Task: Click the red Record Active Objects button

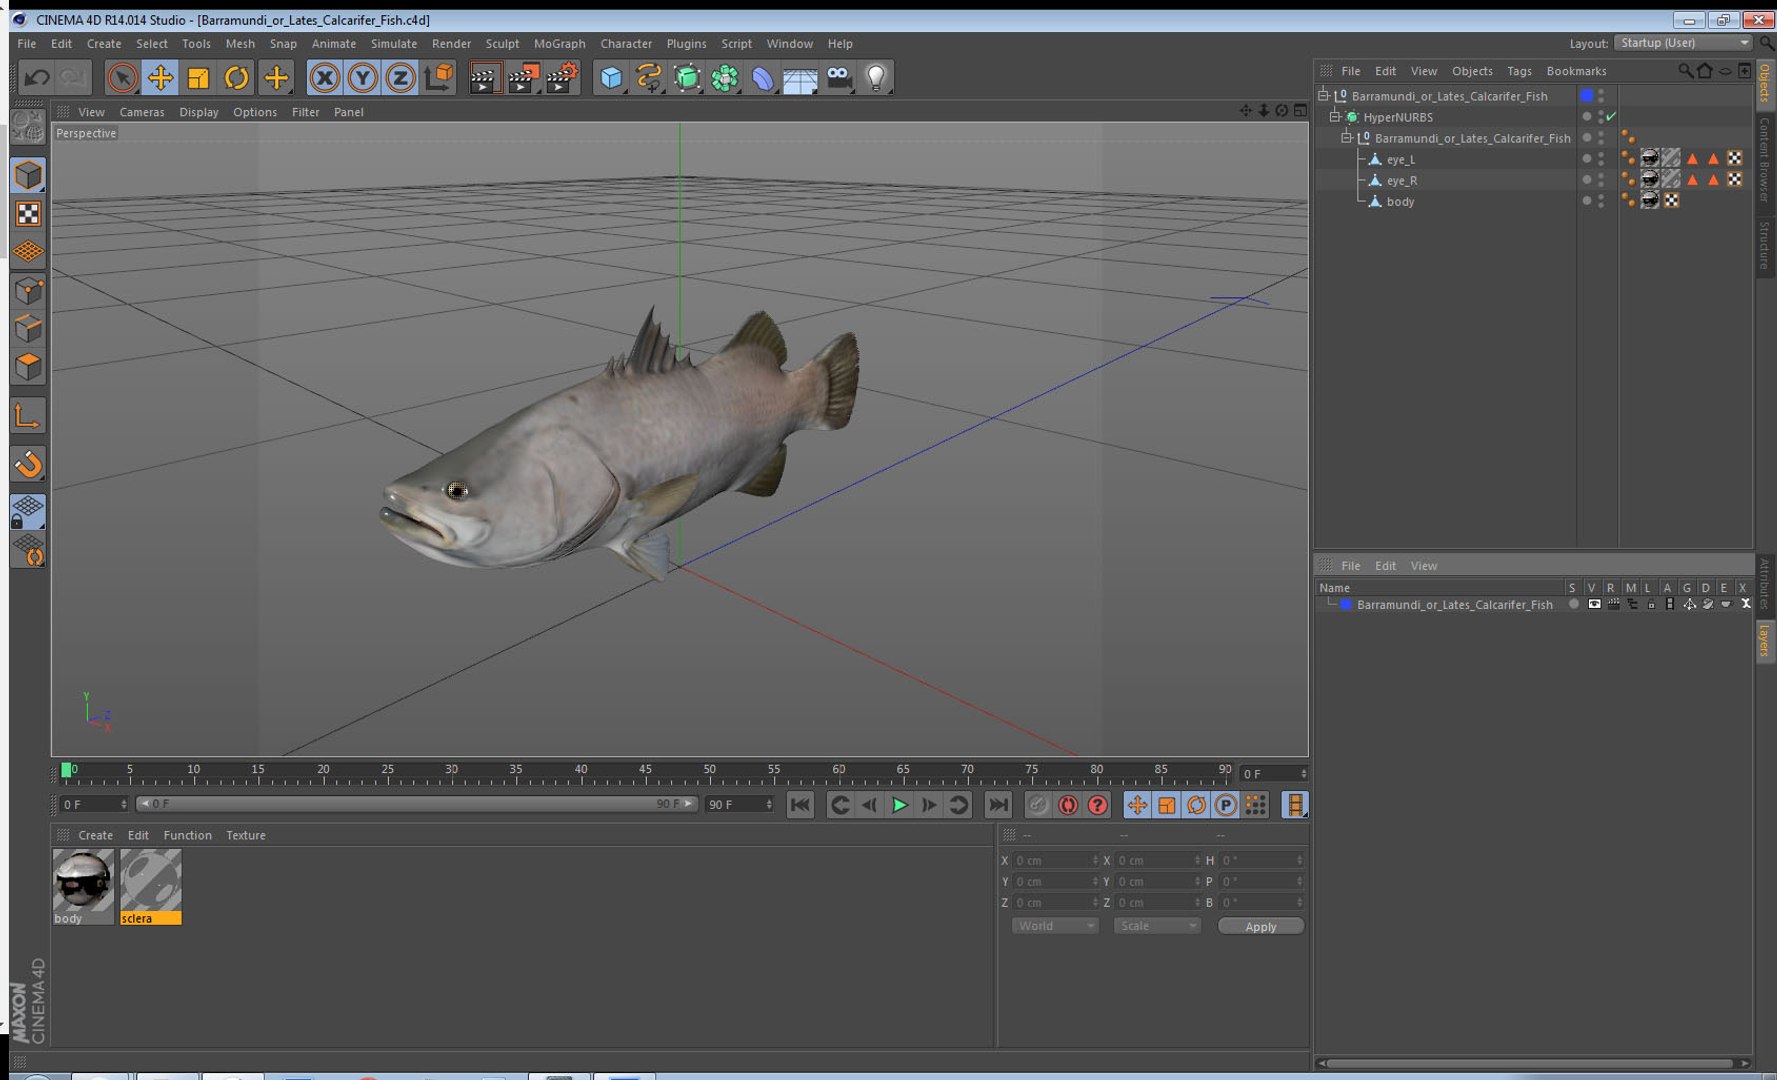Action: tap(1038, 805)
